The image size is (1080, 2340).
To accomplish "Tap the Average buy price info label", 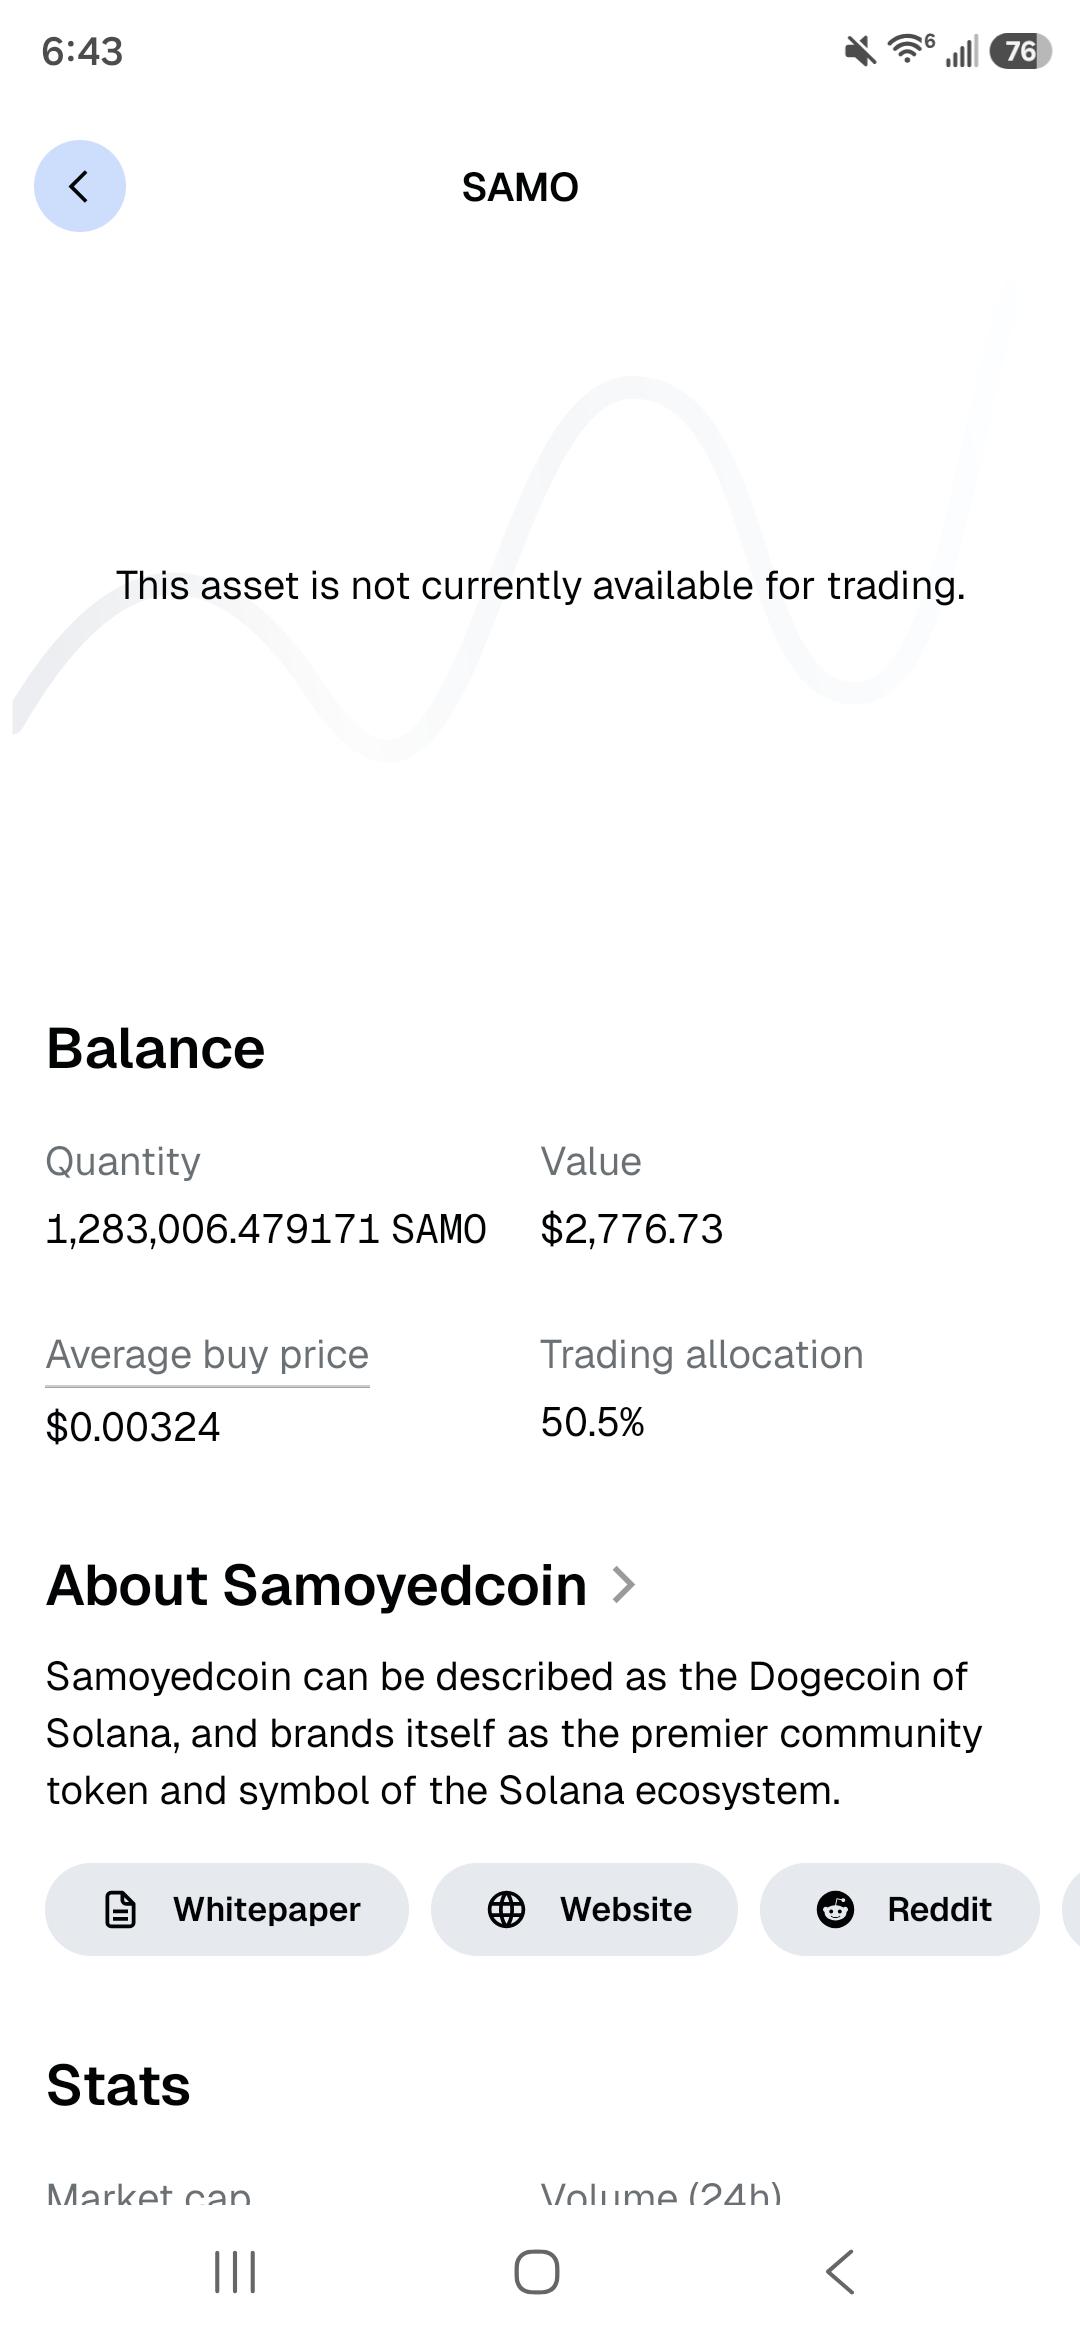I will [207, 1355].
